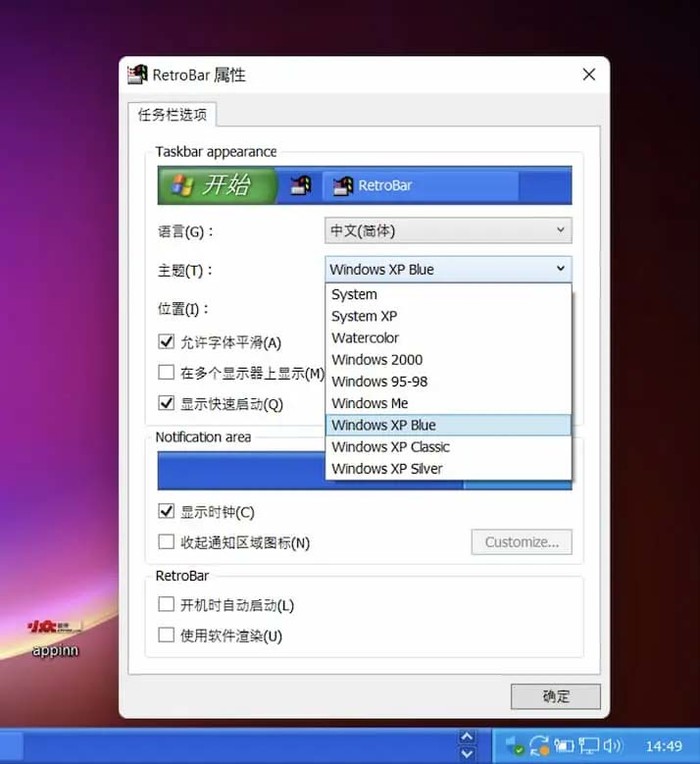Click the taskbar clock showing 14:49
Image resolution: width=700 pixels, height=764 pixels.
(x=663, y=746)
